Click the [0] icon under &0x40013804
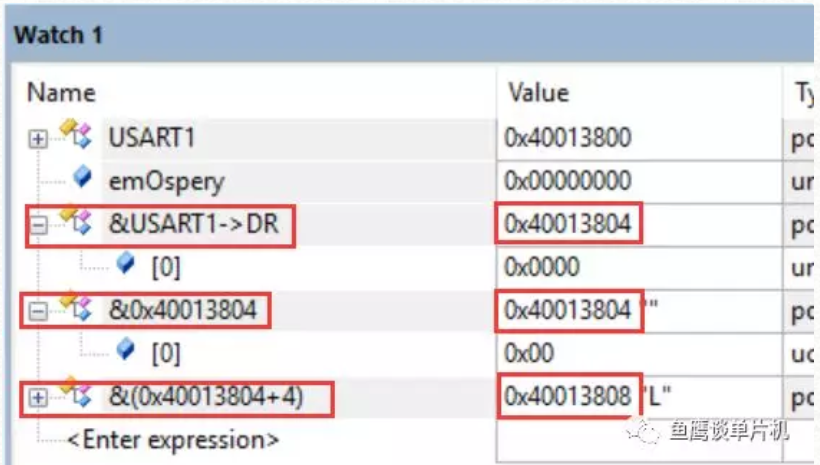Viewport: 820px width, 465px height. [x=126, y=349]
